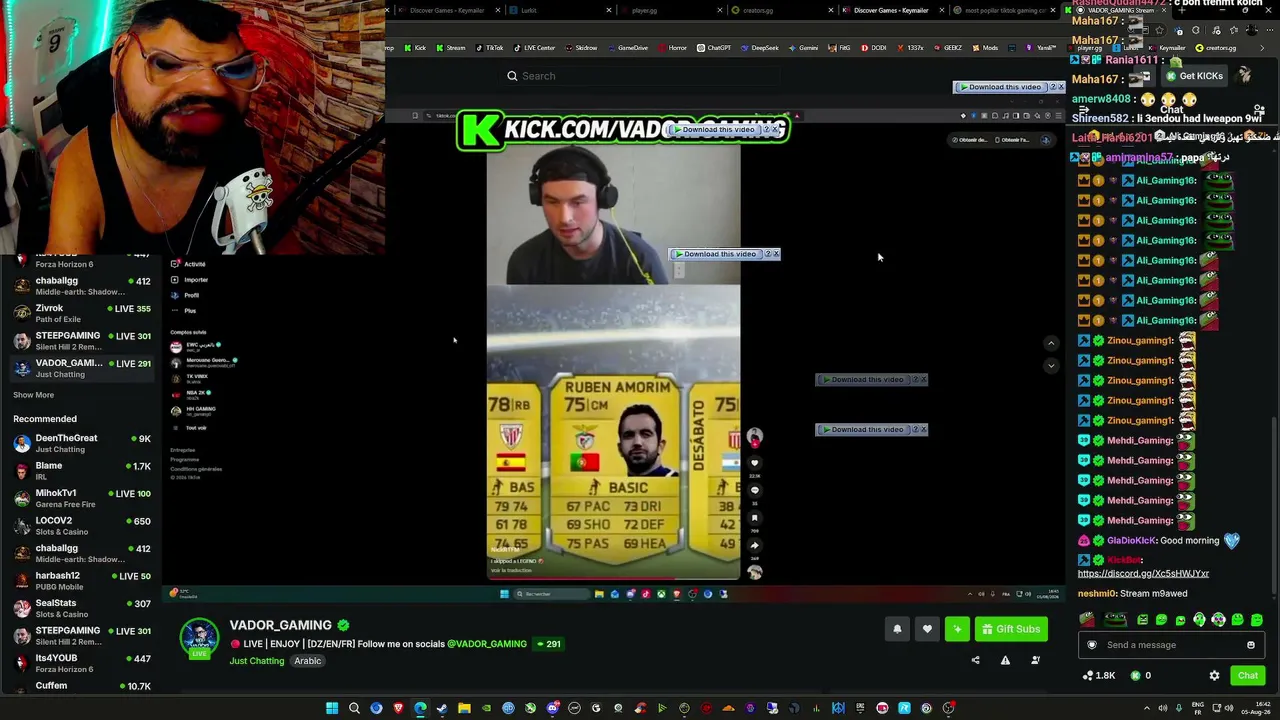Open MihokTv1 Garena Free Fire channel
Image resolution: width=1280 pixels, height=720 pixels.
pos(80,498)
